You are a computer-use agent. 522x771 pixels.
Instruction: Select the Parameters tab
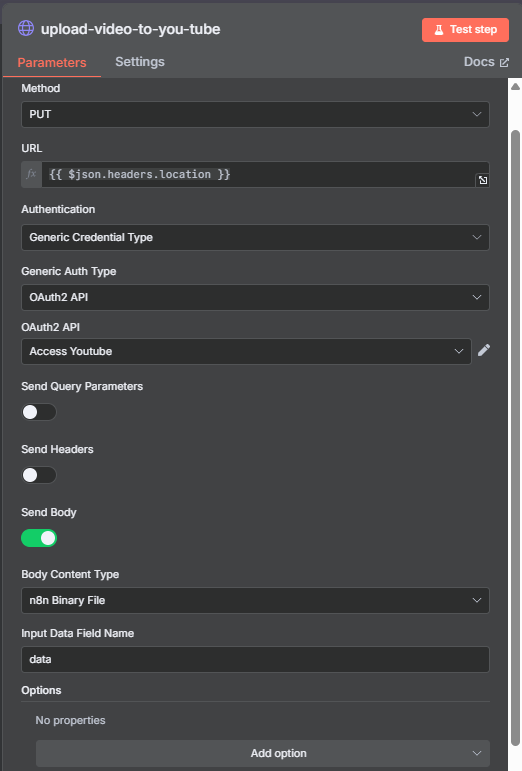pos(52,62)
